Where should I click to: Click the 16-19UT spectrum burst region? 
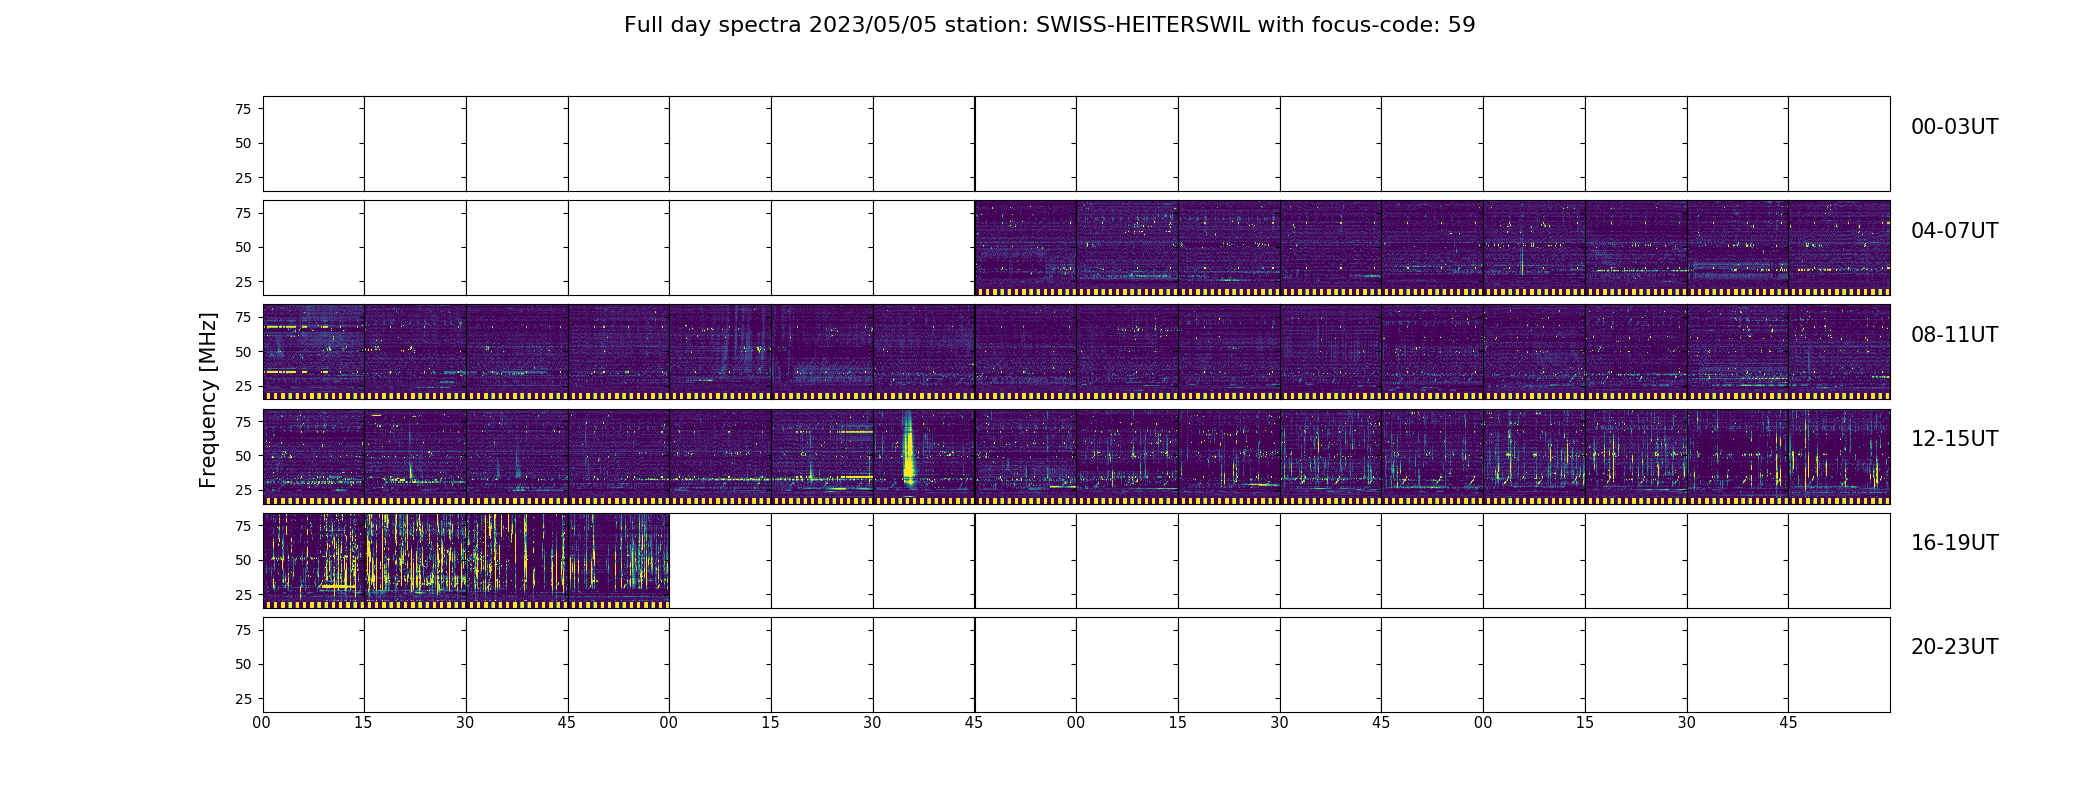(x=466, y=560)
